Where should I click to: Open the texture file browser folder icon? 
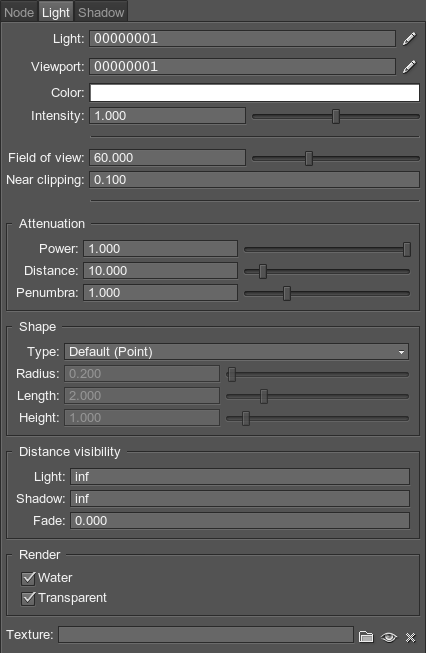point(366,637)
